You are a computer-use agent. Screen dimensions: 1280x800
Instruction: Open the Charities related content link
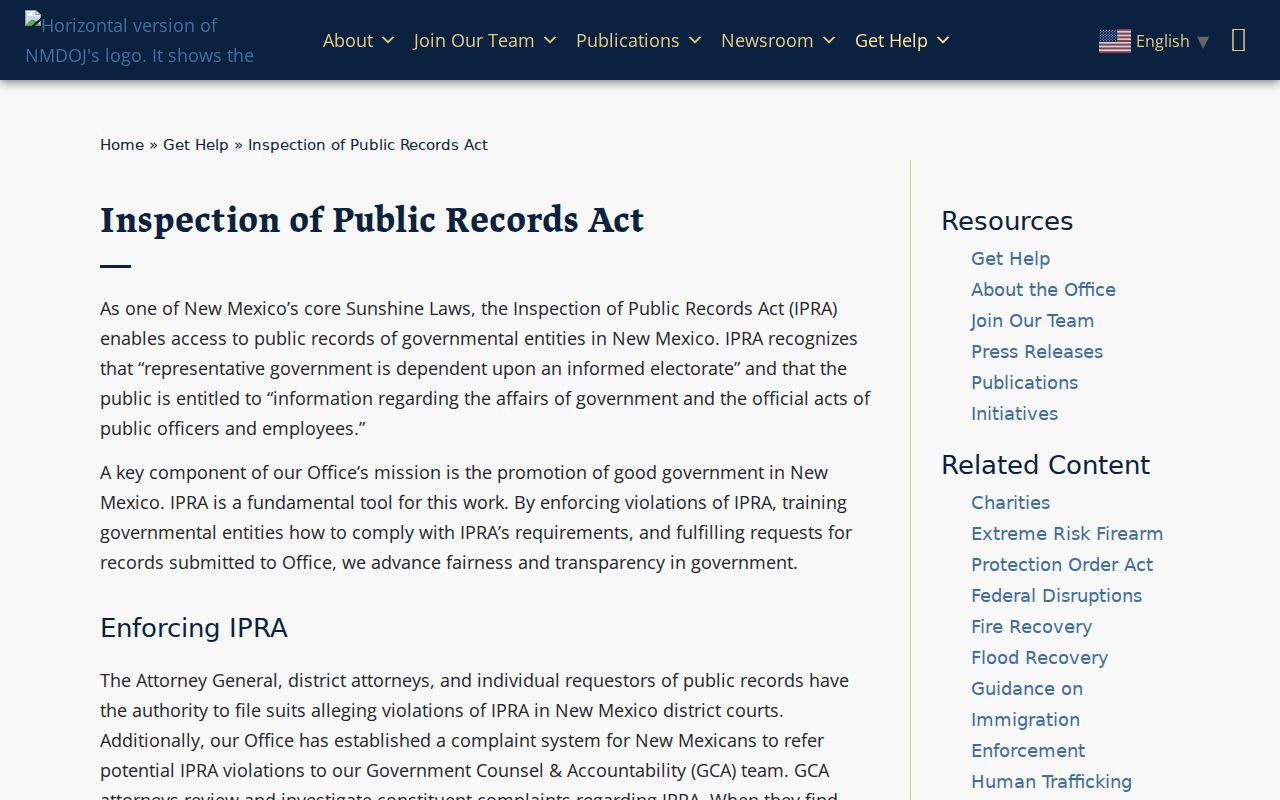[1010, 503]
